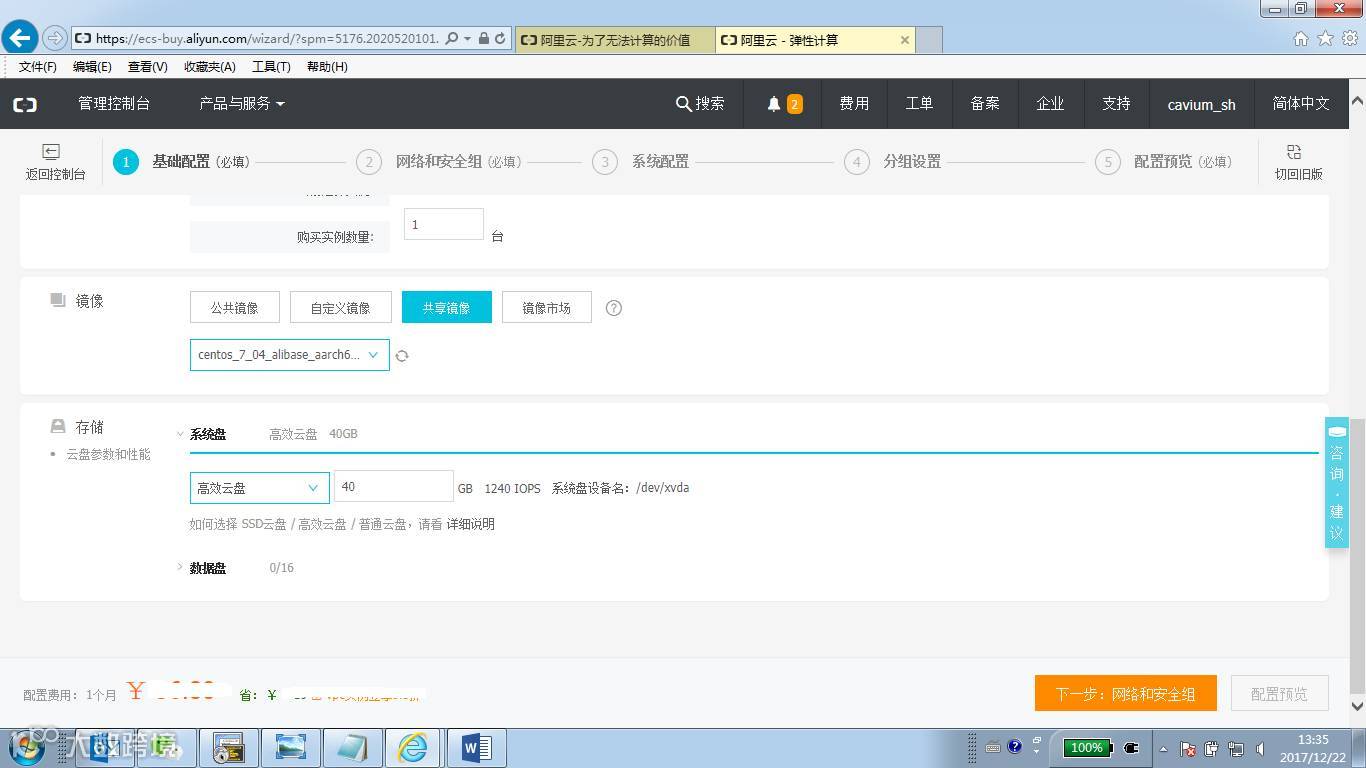
Task: Open the shared image selection dropdown
Action: click(x=290, y=355)
